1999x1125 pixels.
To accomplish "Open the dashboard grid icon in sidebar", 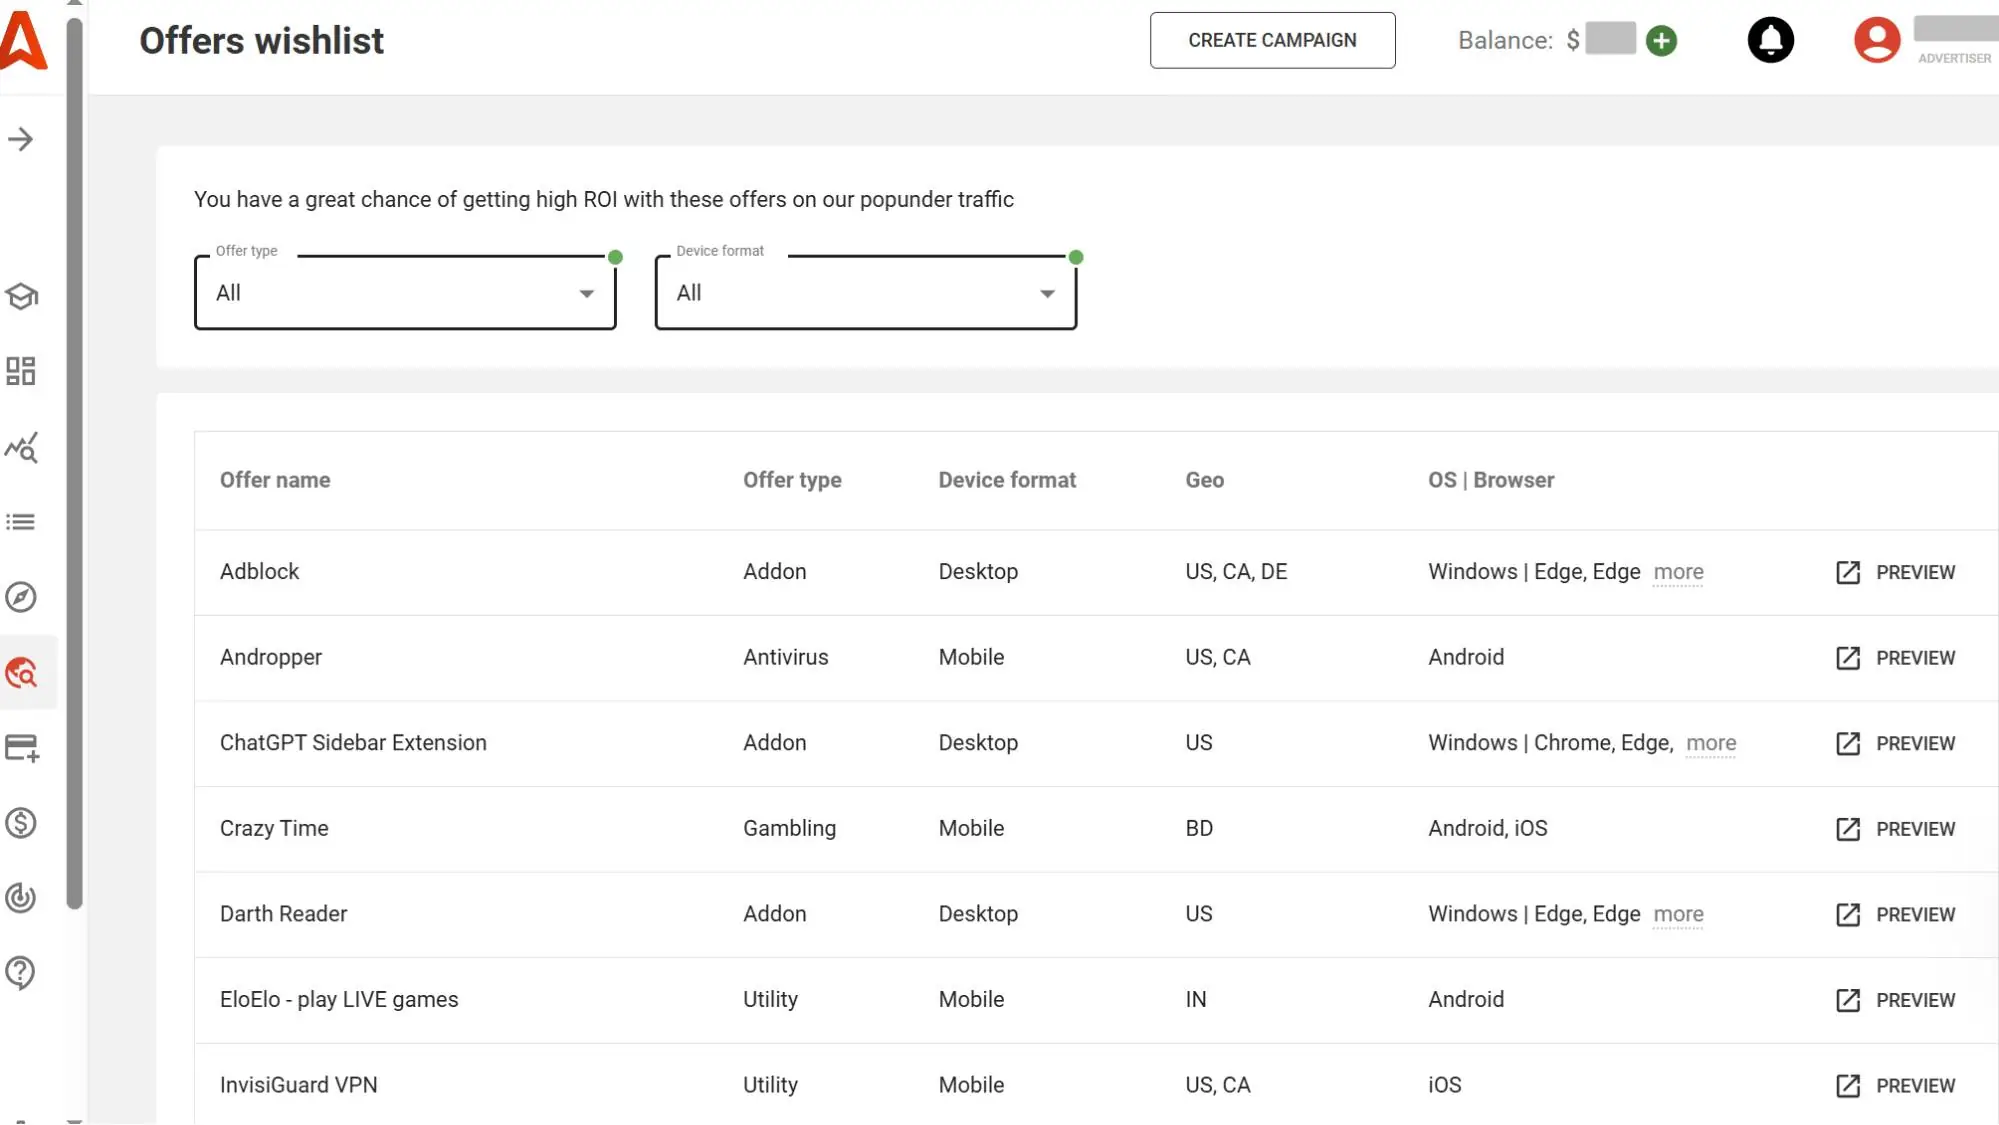I will coord(21,372).
